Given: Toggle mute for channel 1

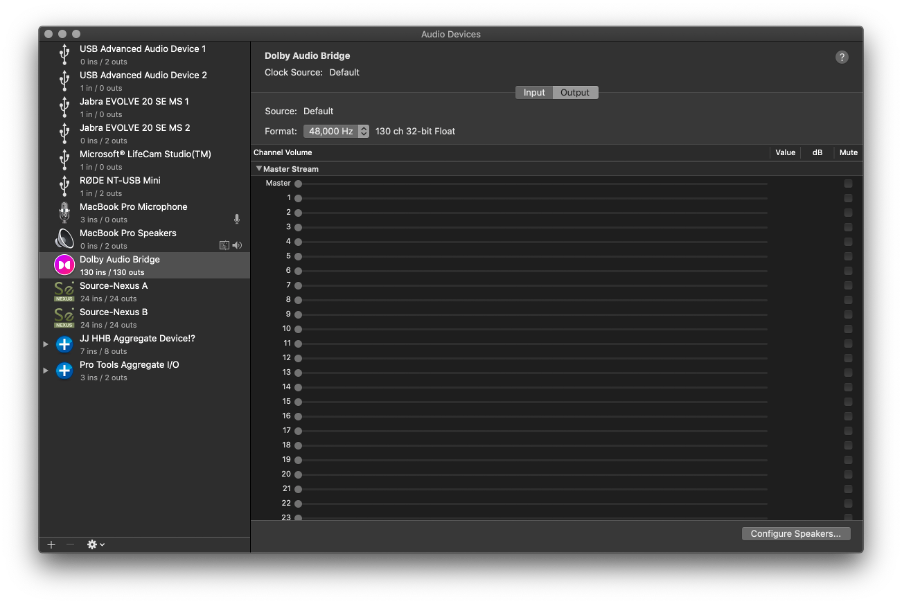Looking at the screenshot, I should pyautogui.click(x=848, y=198).
